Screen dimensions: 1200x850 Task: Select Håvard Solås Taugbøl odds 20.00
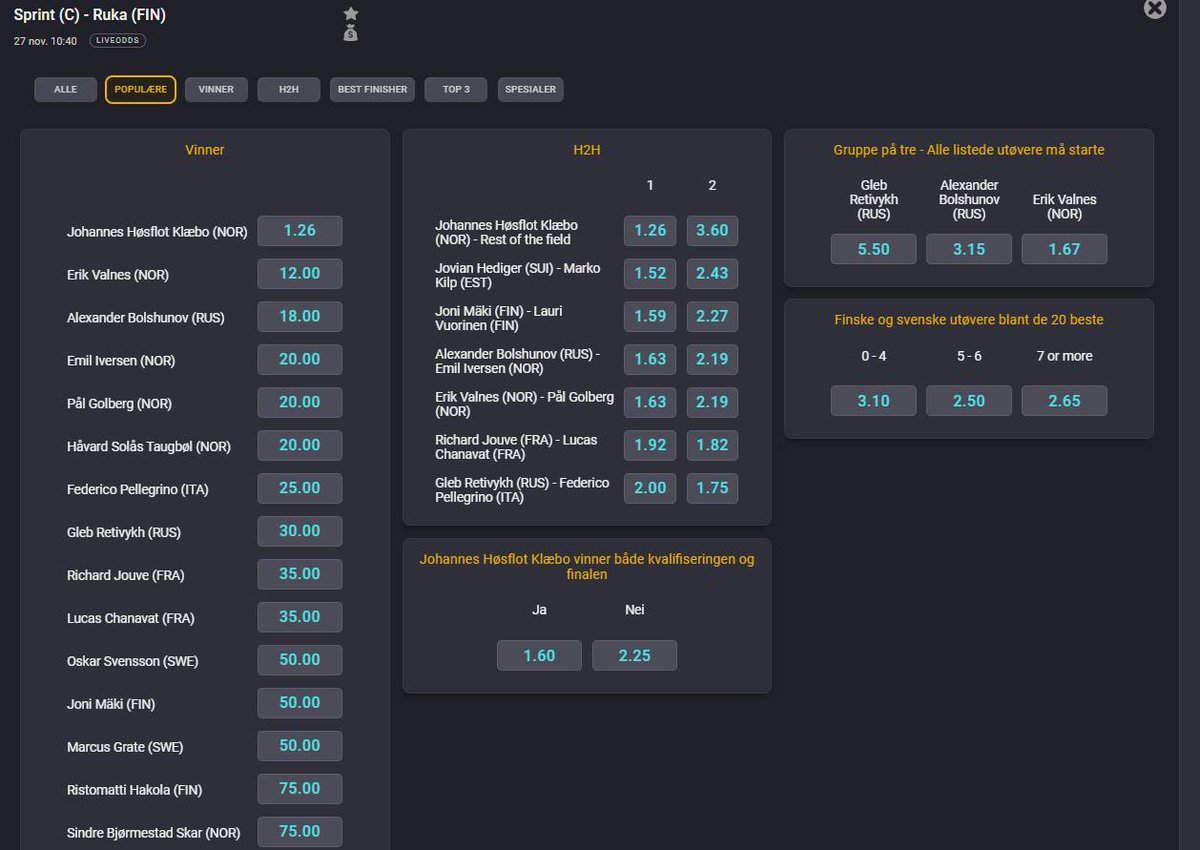[300, 446]
